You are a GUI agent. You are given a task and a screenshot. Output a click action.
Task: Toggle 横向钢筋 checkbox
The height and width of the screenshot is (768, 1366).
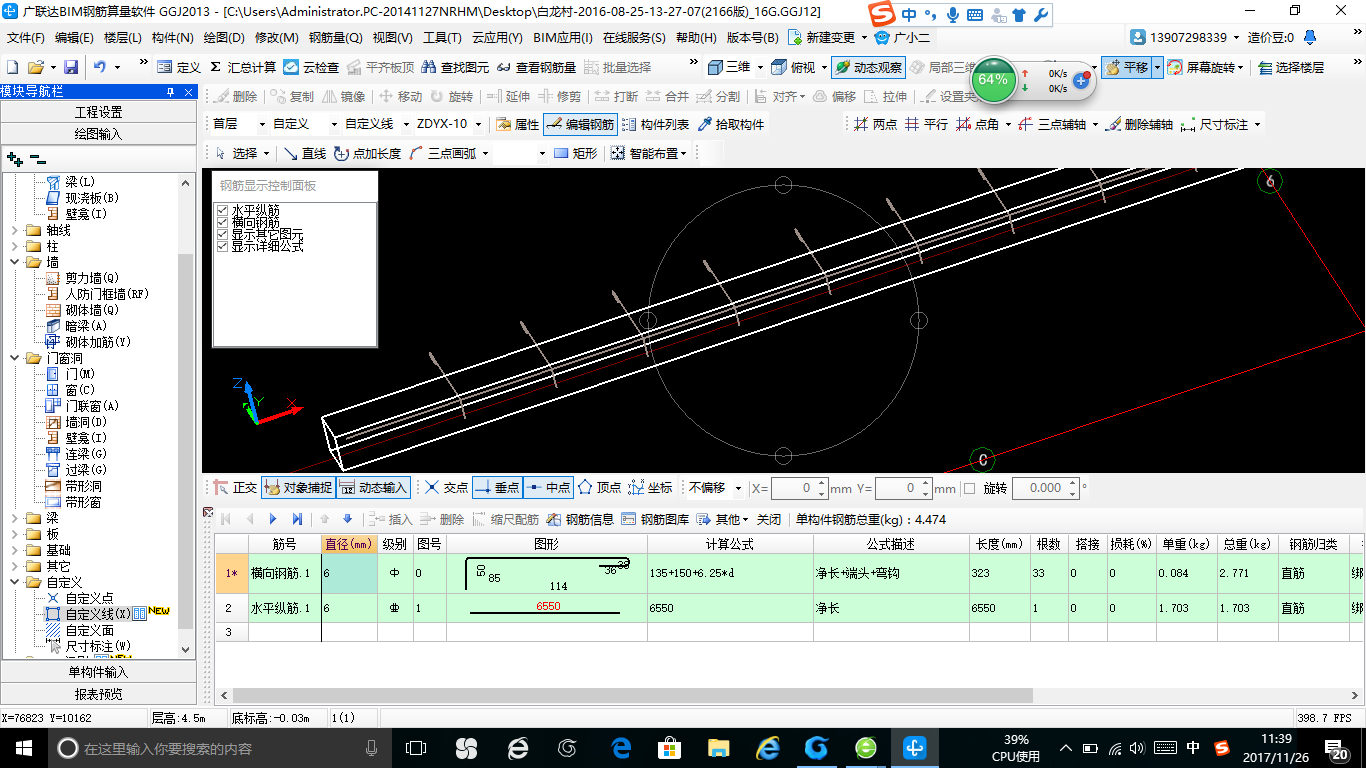[x=222, y=222]
